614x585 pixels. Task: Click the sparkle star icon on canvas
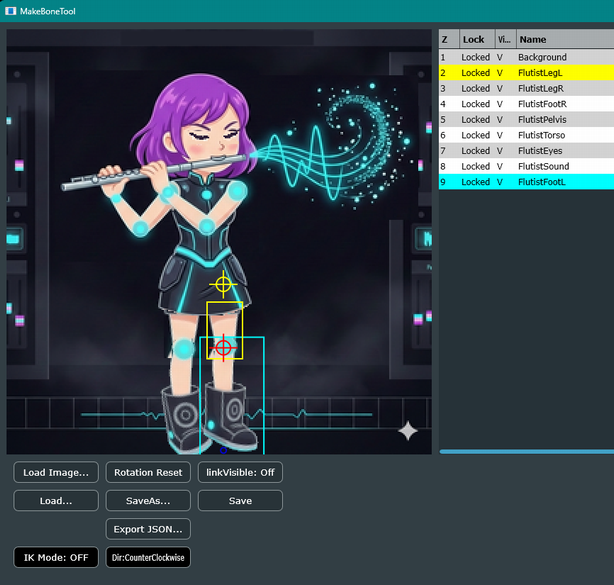tap(408, 431)
